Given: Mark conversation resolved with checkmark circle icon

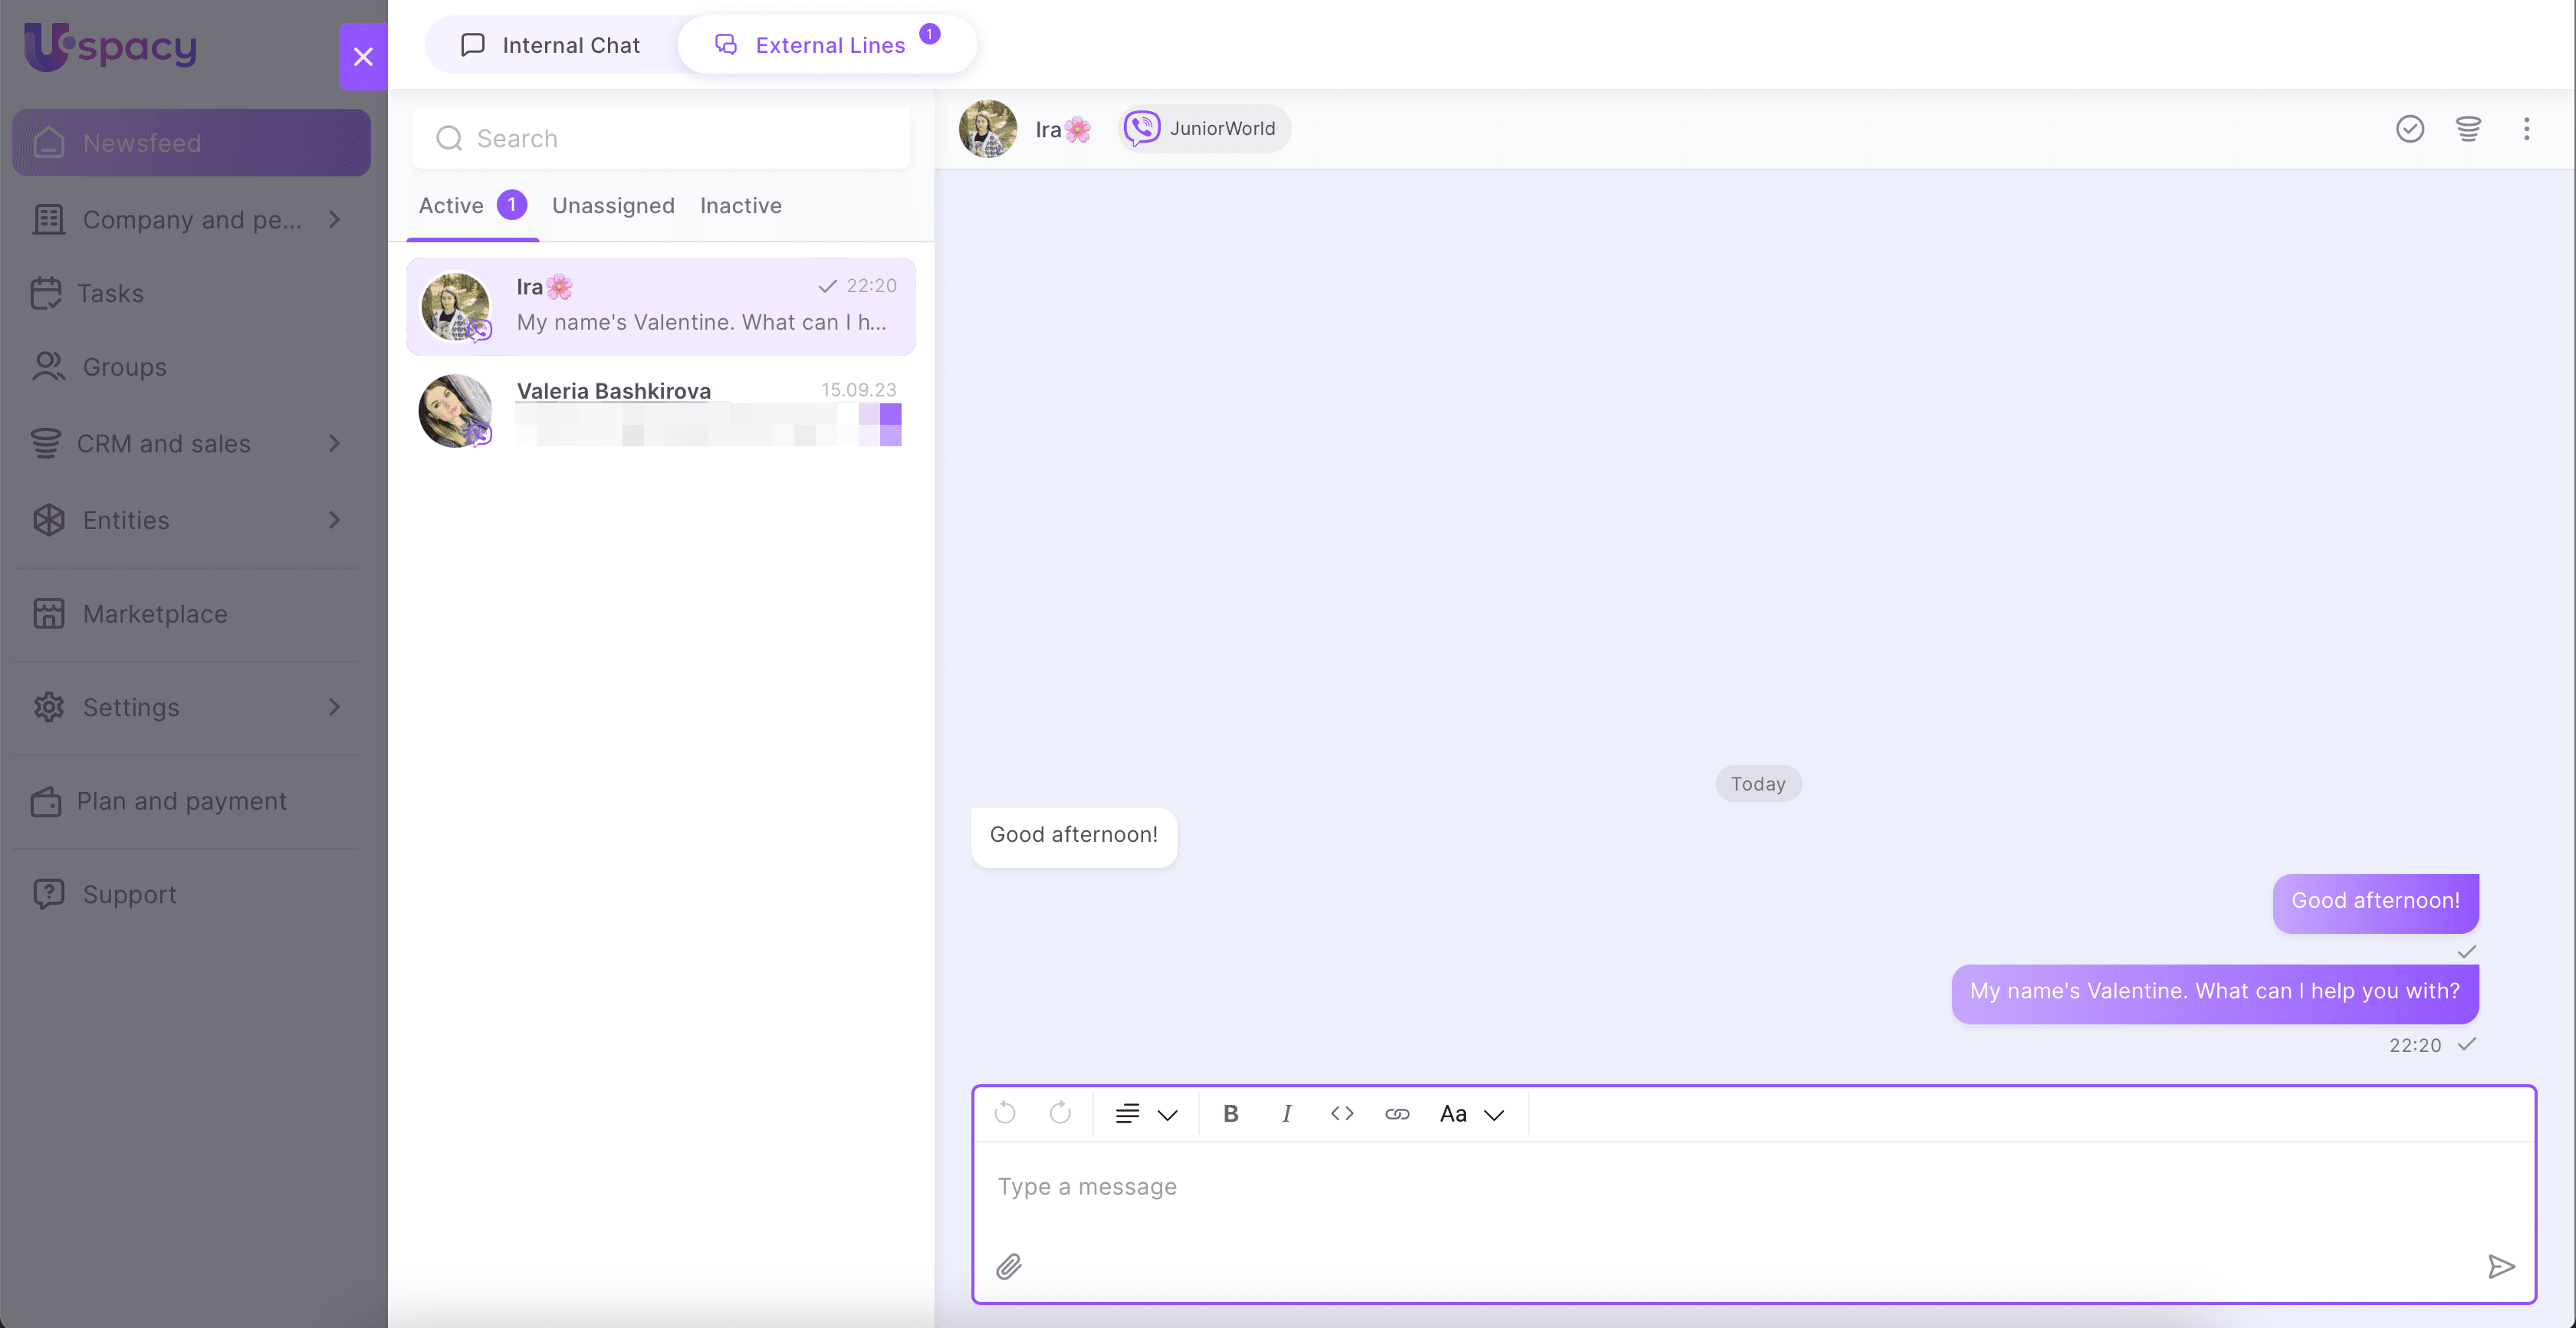Looking at the screenshot, I should 2410,129.
